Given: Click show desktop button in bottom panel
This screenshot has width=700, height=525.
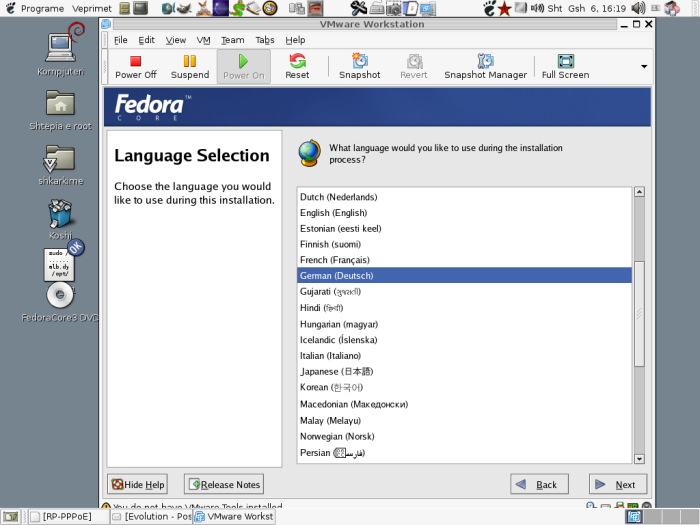Looking at the screenshot, I should (x=11, y=517).
